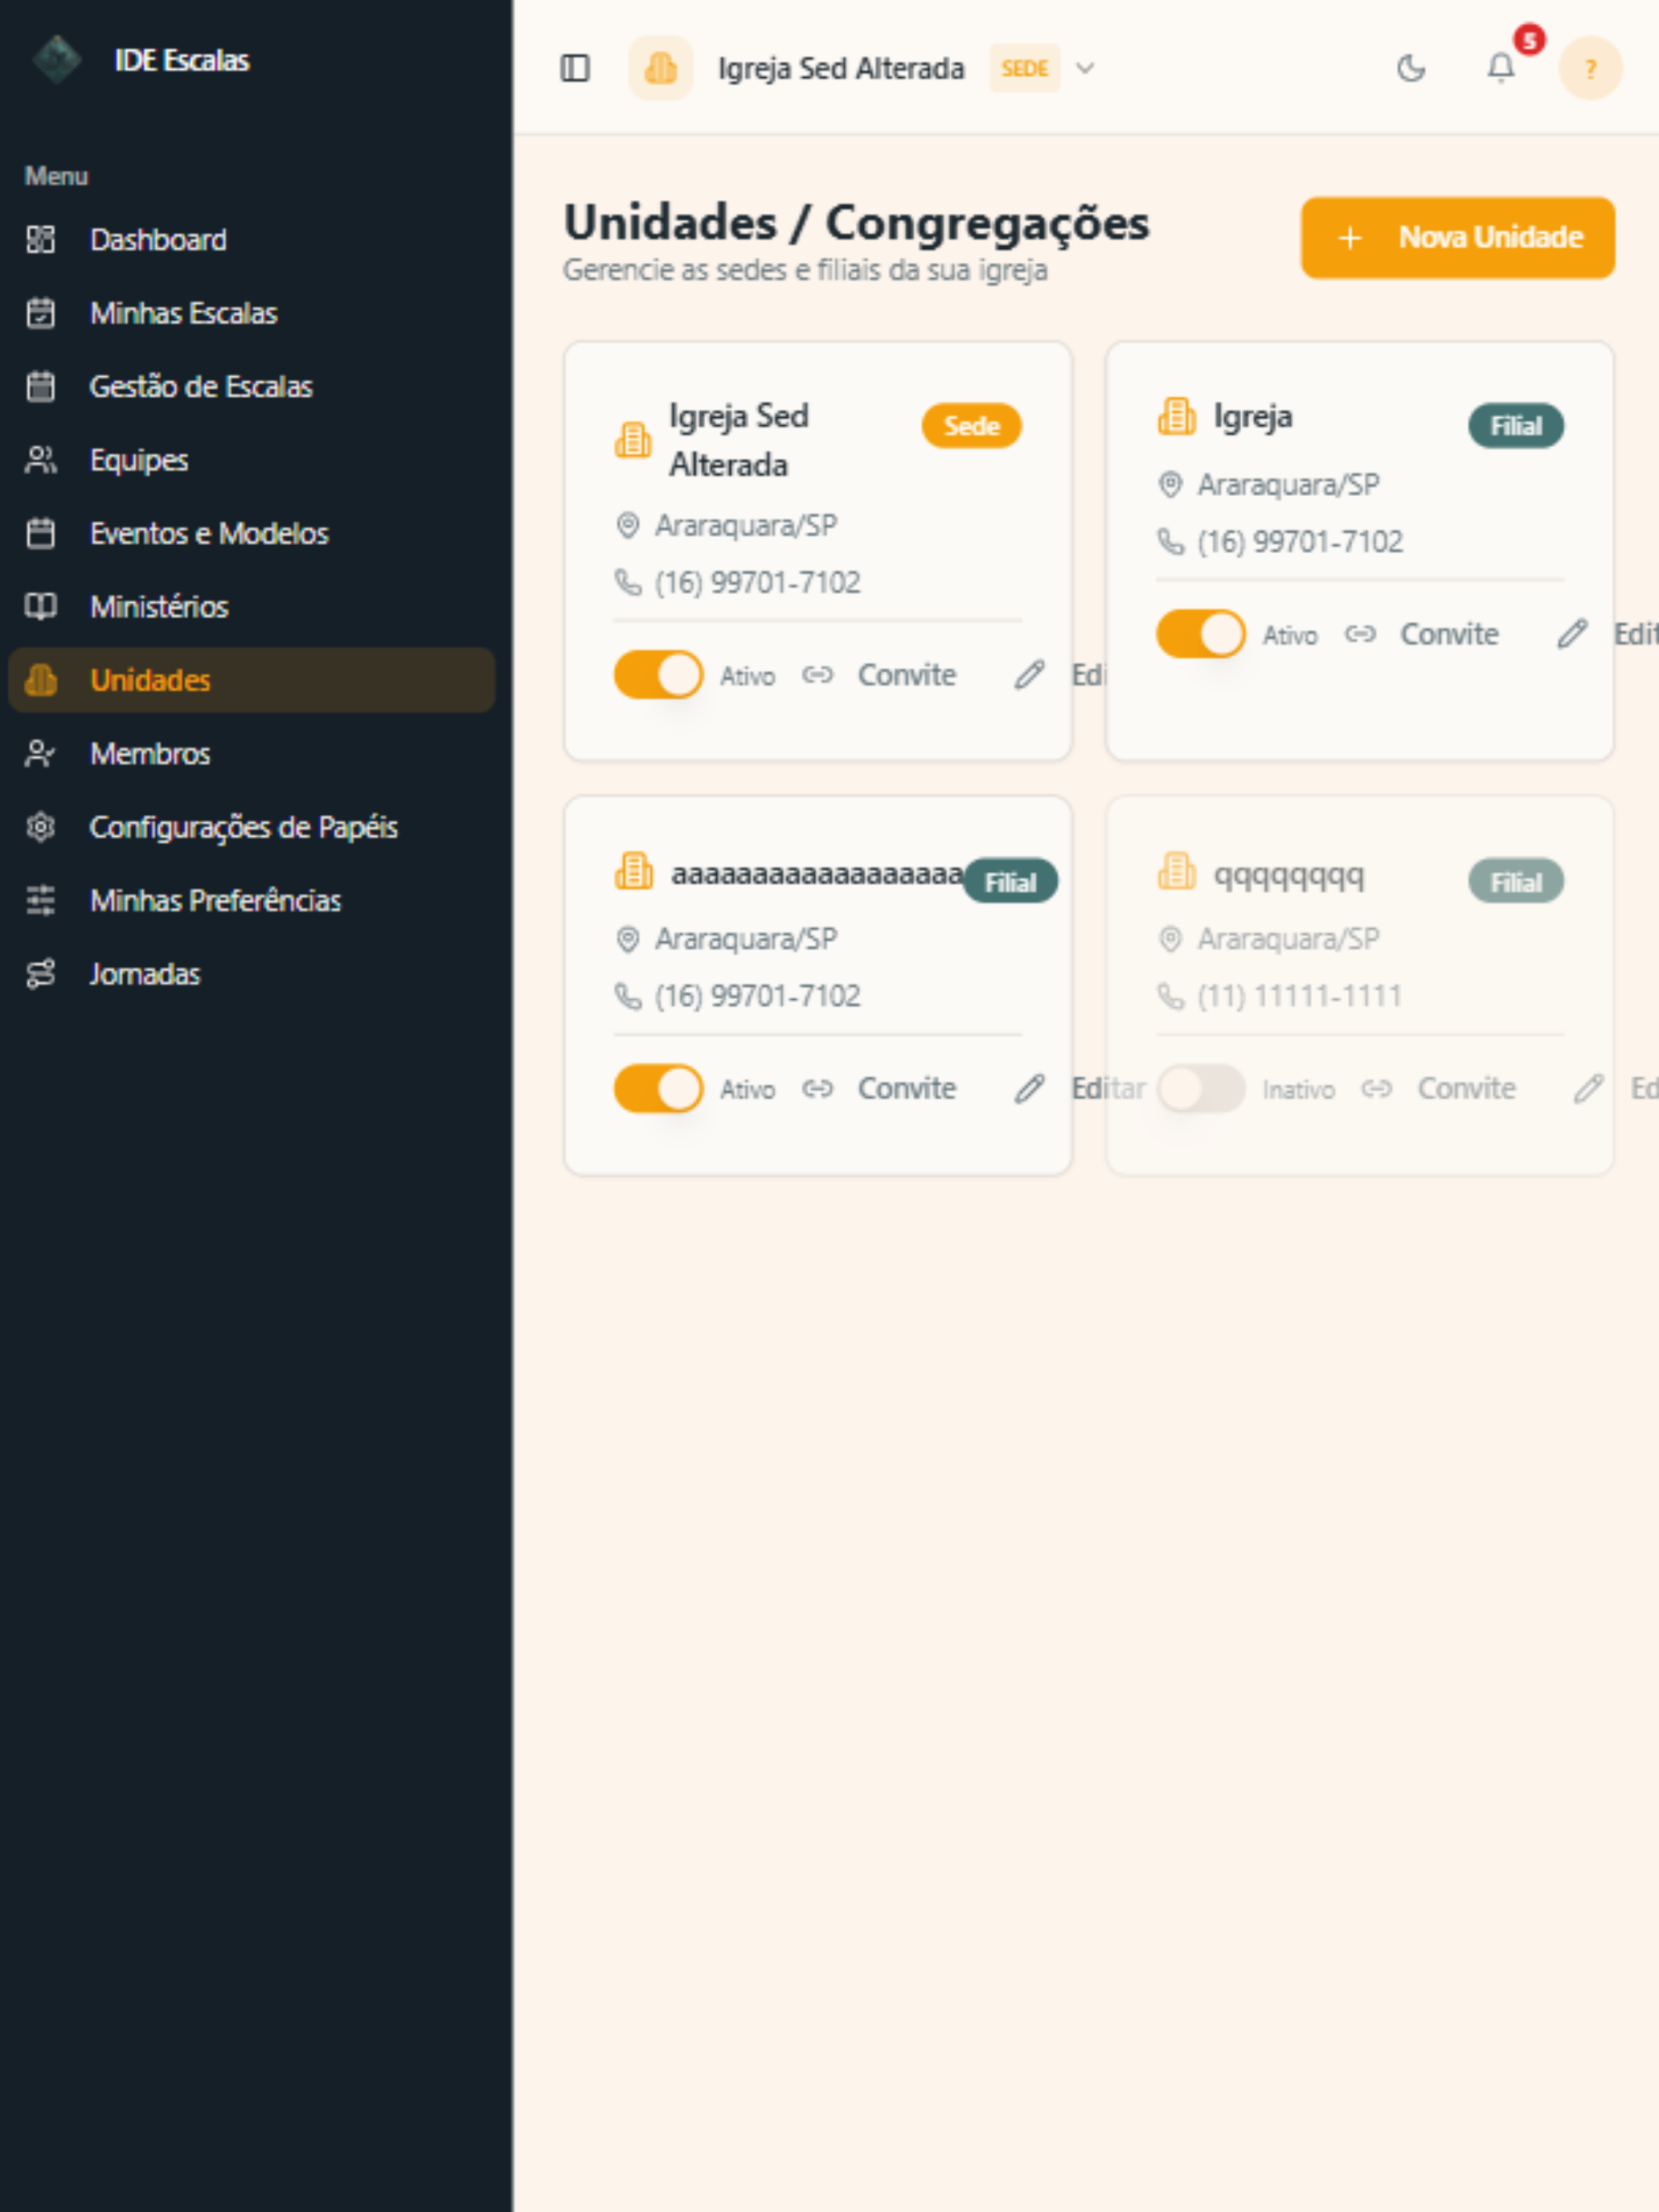The image size is (1659, 2212).
Task: Click the Equipes people icon
Action: click(41, 460)
